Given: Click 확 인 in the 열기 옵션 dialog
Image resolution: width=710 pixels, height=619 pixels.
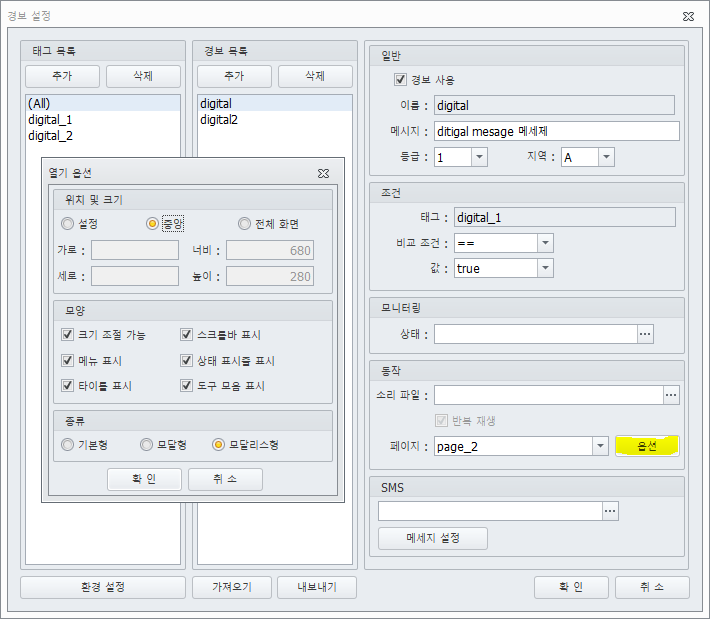Looking at the screenshot, I should coord(144,480).
